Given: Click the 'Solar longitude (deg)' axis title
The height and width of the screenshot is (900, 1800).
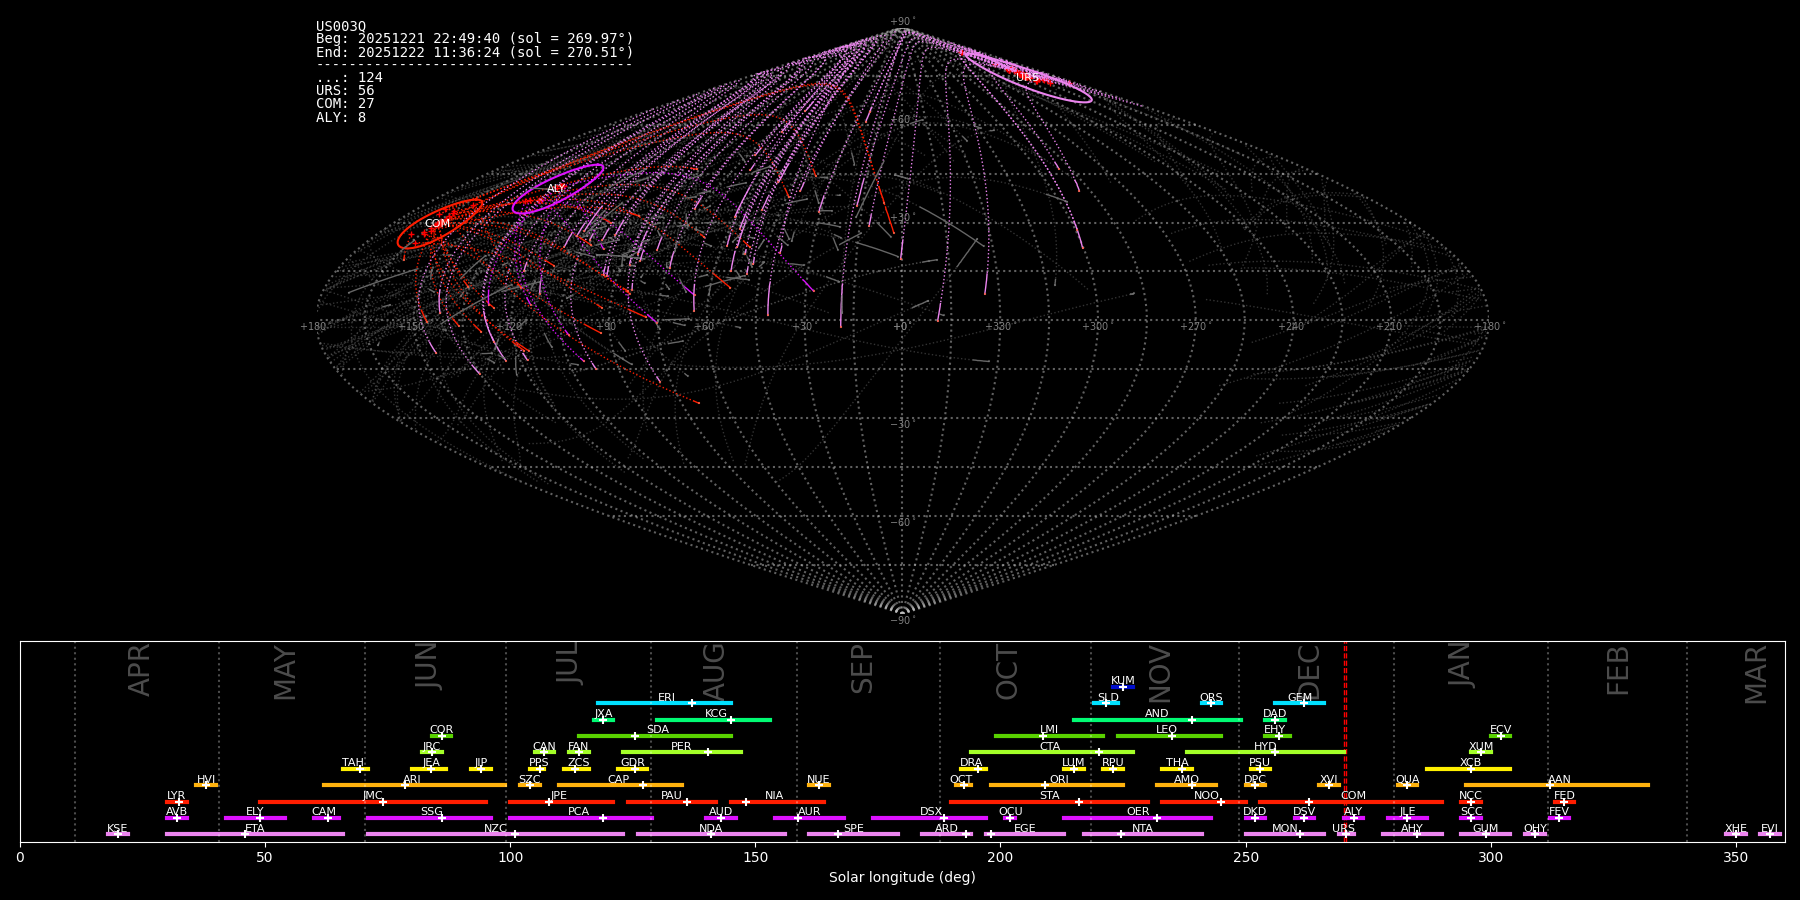Looking at the screenshot, I should [x=902, y=878].
